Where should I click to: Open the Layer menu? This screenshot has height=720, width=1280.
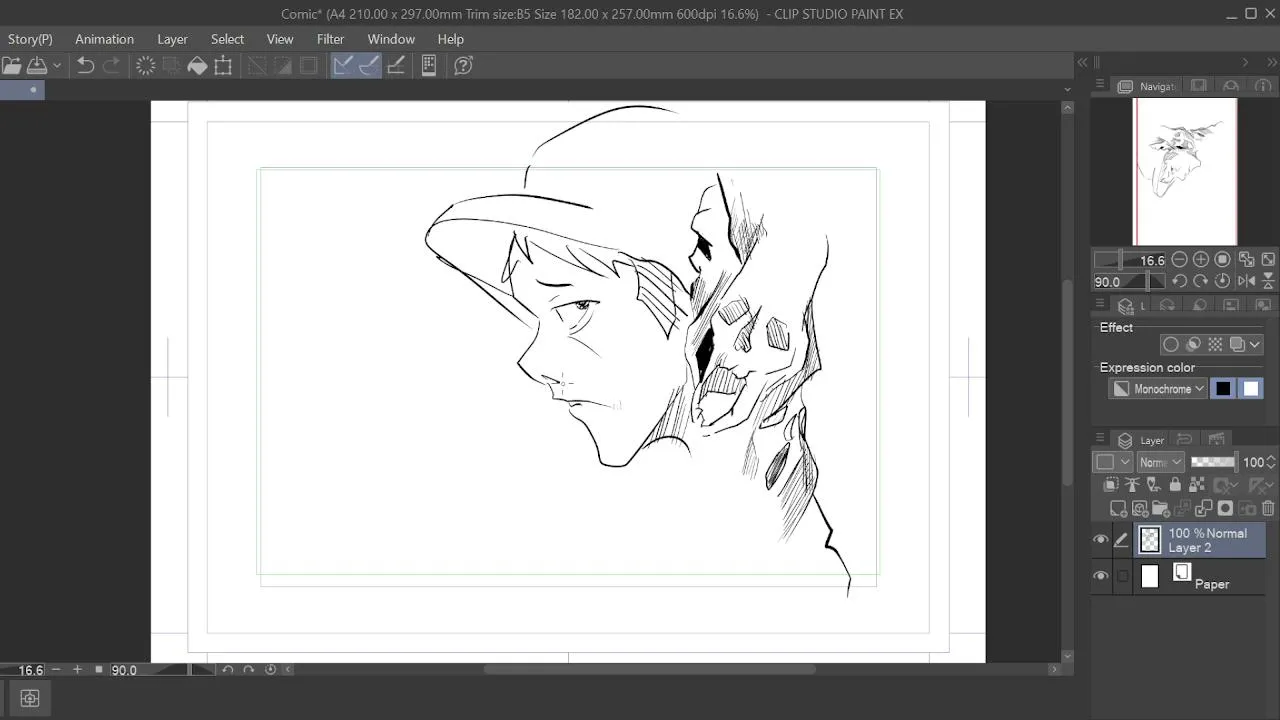point(172,39)
